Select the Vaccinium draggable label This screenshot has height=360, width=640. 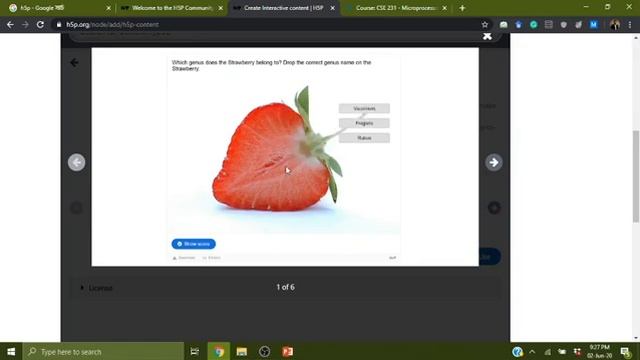[x=364, y=108]
